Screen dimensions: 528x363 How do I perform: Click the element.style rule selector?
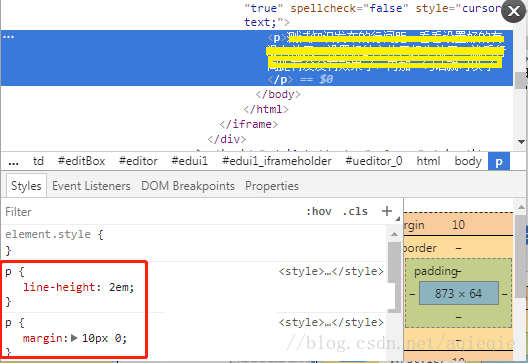[48, 234]
